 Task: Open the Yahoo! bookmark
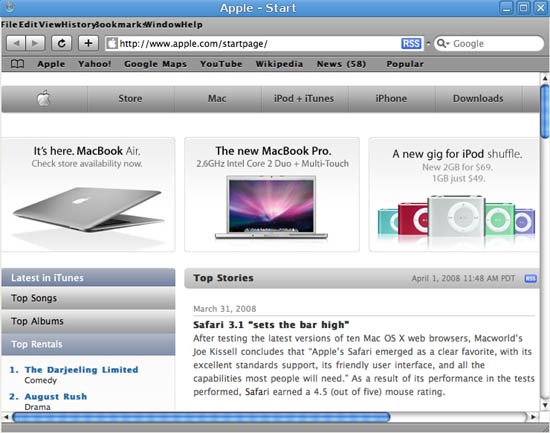coord(94,64)
